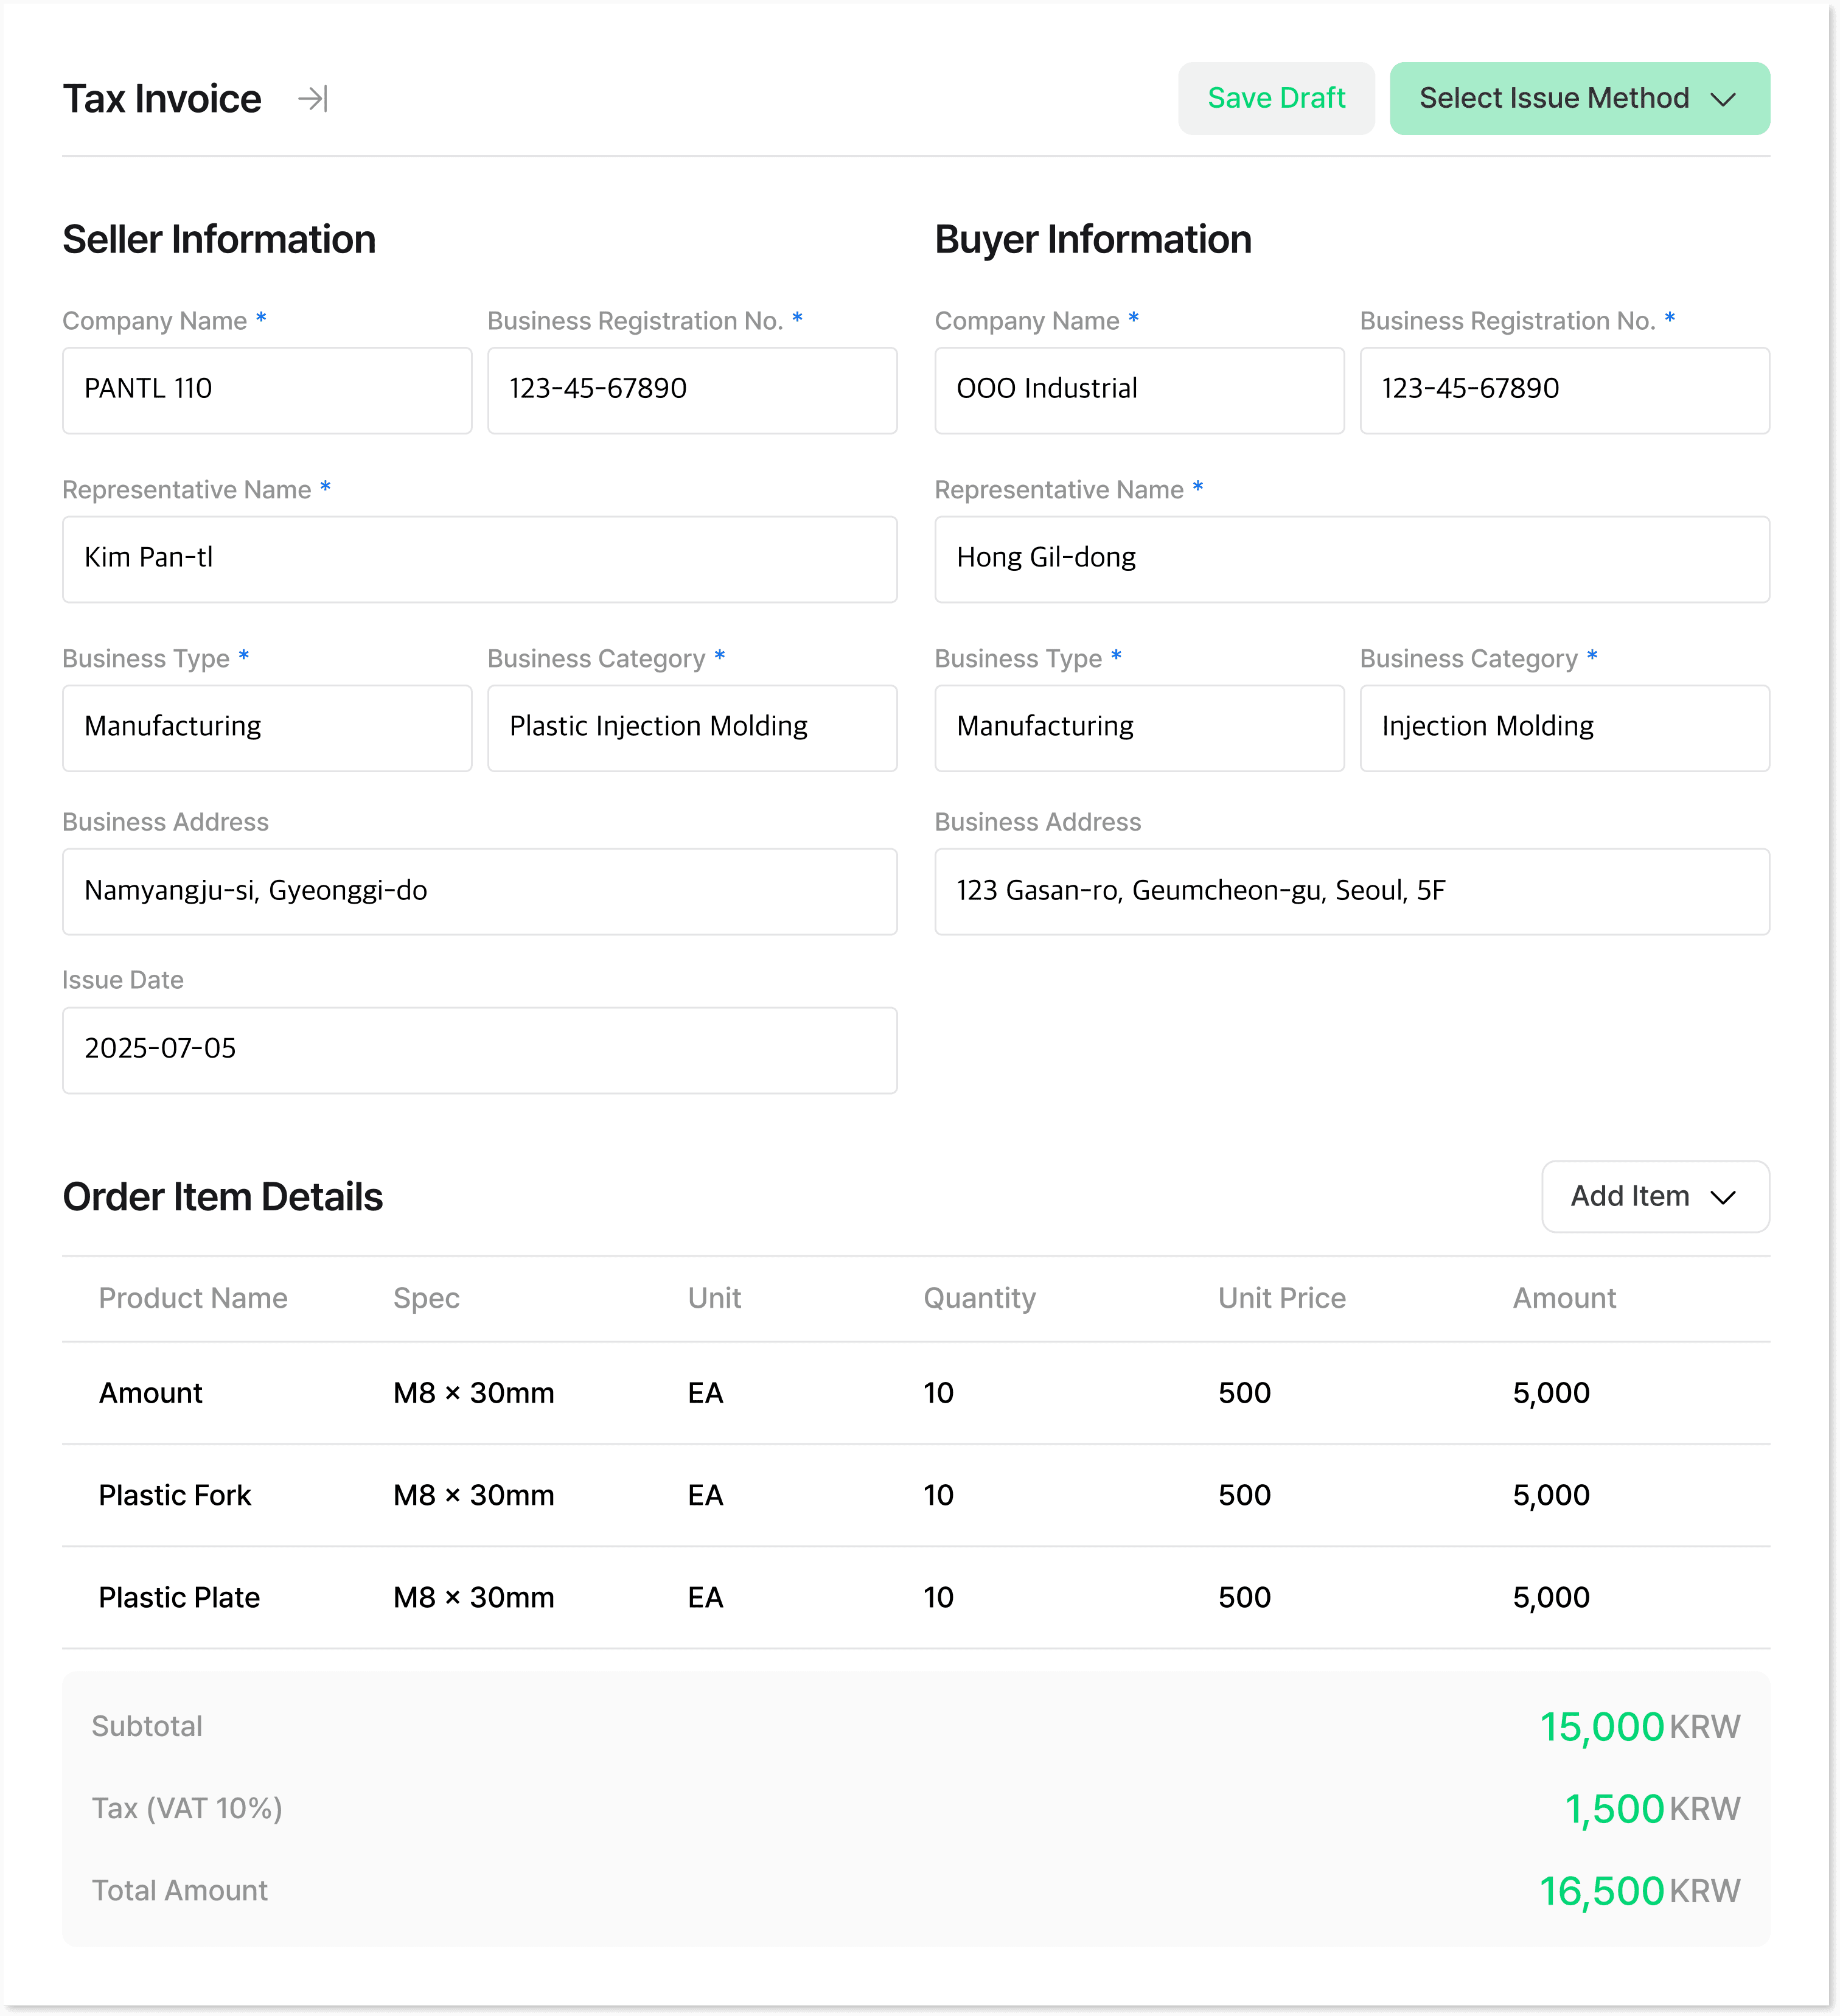Edit the seller Company Name field
The width and height of the screenshot is (1840, 2016).
[x=267, y=390]
